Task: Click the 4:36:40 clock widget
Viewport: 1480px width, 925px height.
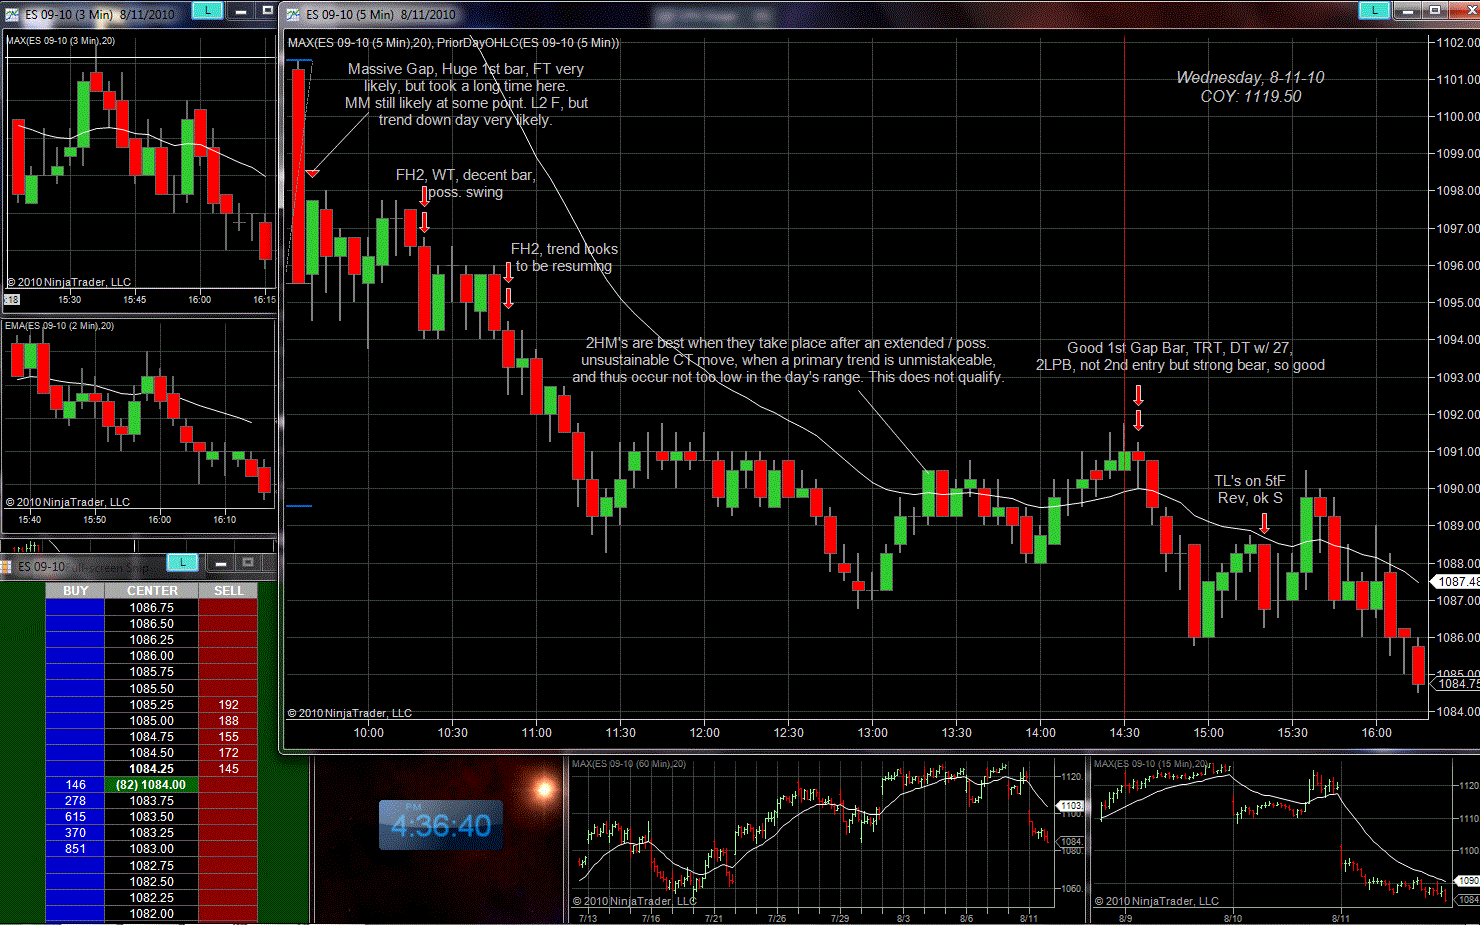Action: pos(441,825)
